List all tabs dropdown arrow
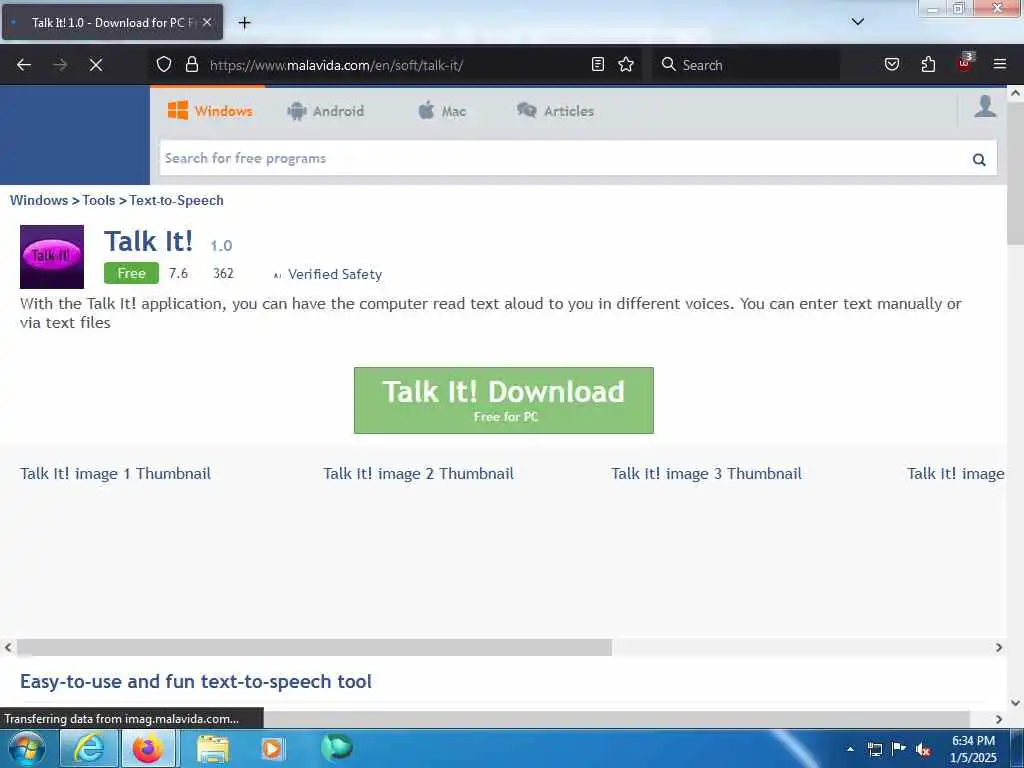1024x768 pixels. click(858, 22)
